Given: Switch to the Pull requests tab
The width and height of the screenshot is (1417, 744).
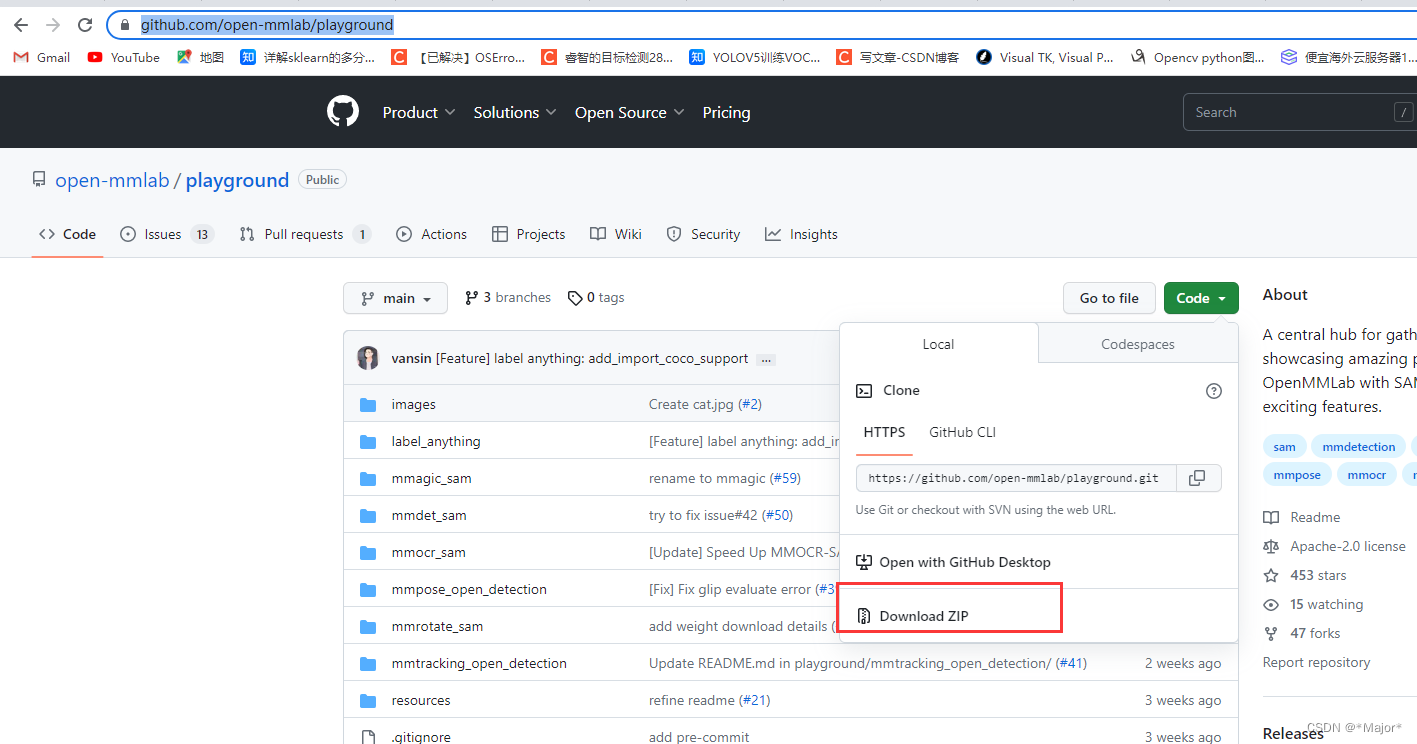Looking at the screenshot, I should (x=305, y=234).
